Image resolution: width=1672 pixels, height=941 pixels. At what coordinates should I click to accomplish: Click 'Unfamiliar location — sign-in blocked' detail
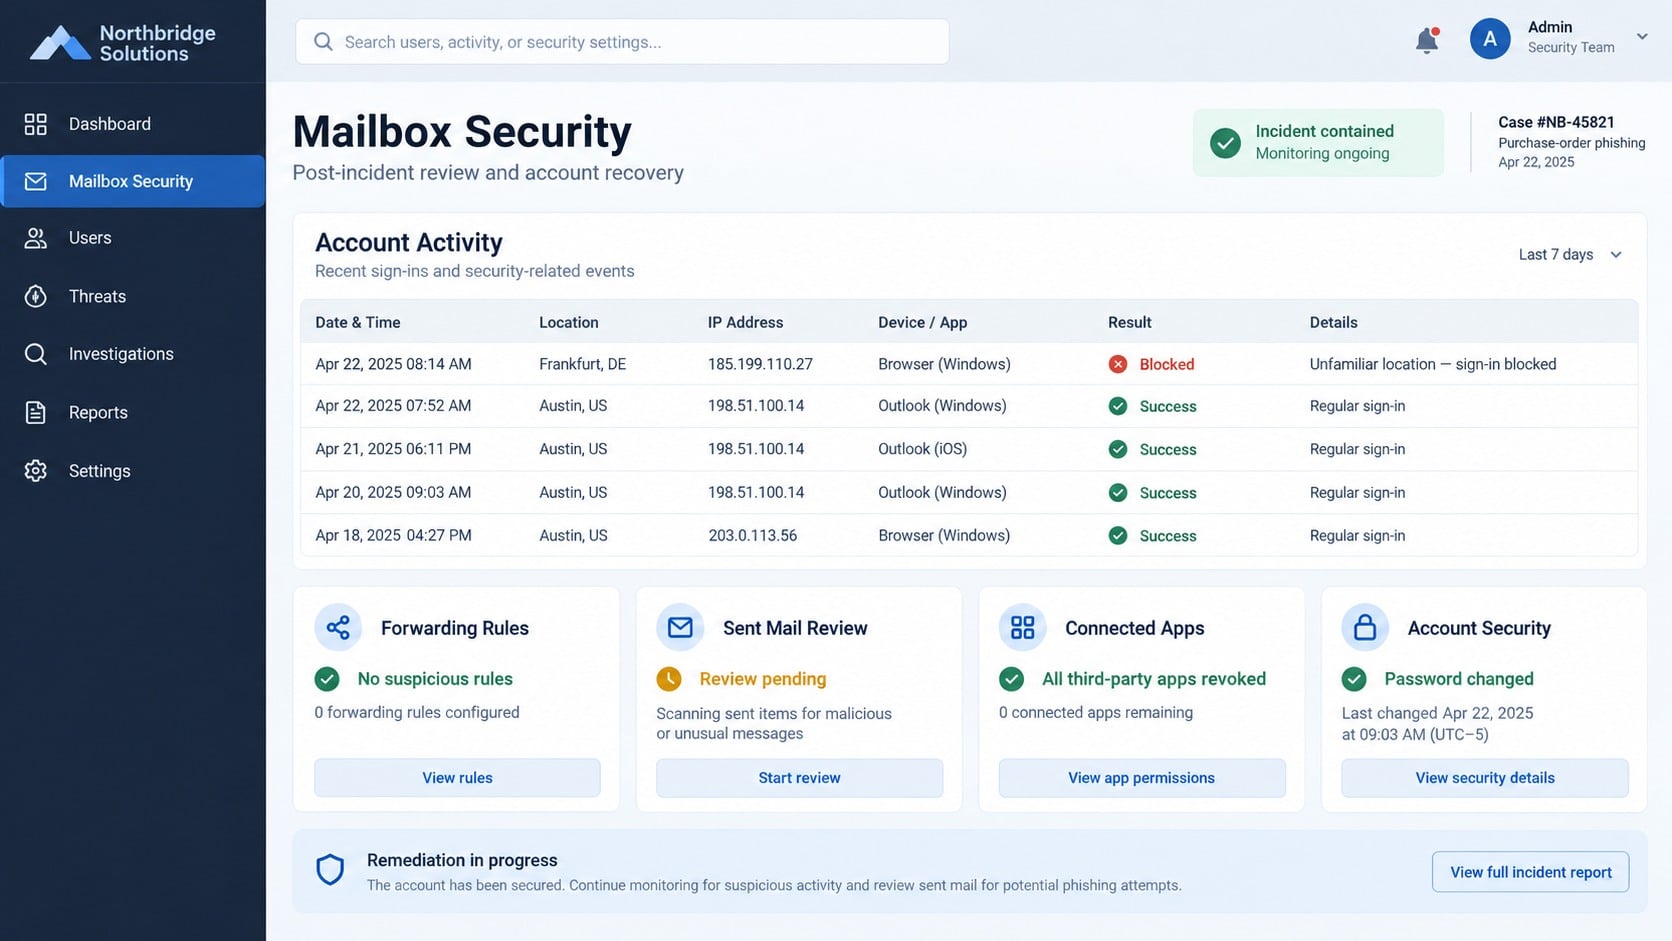point(1433,364)
